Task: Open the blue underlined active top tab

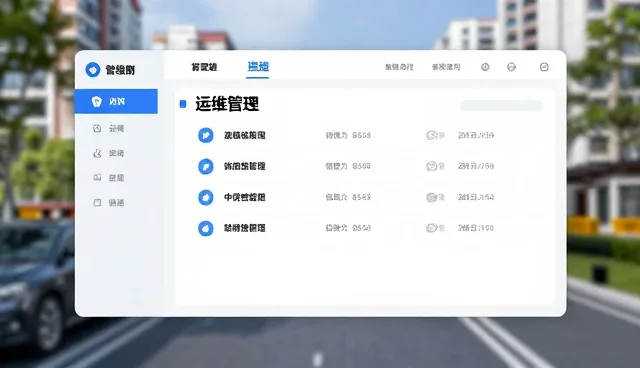Action: pos(258,67)
